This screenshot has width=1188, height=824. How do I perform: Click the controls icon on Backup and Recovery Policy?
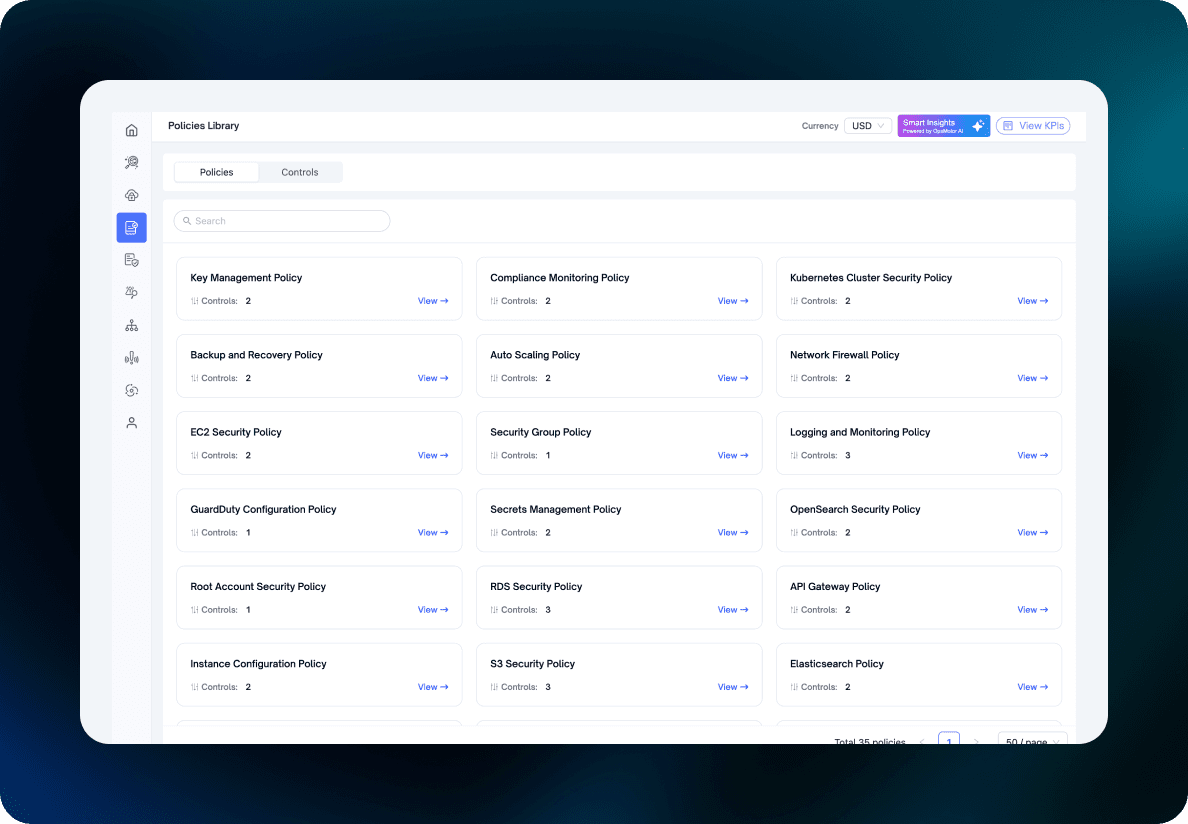tap(195, 379)
